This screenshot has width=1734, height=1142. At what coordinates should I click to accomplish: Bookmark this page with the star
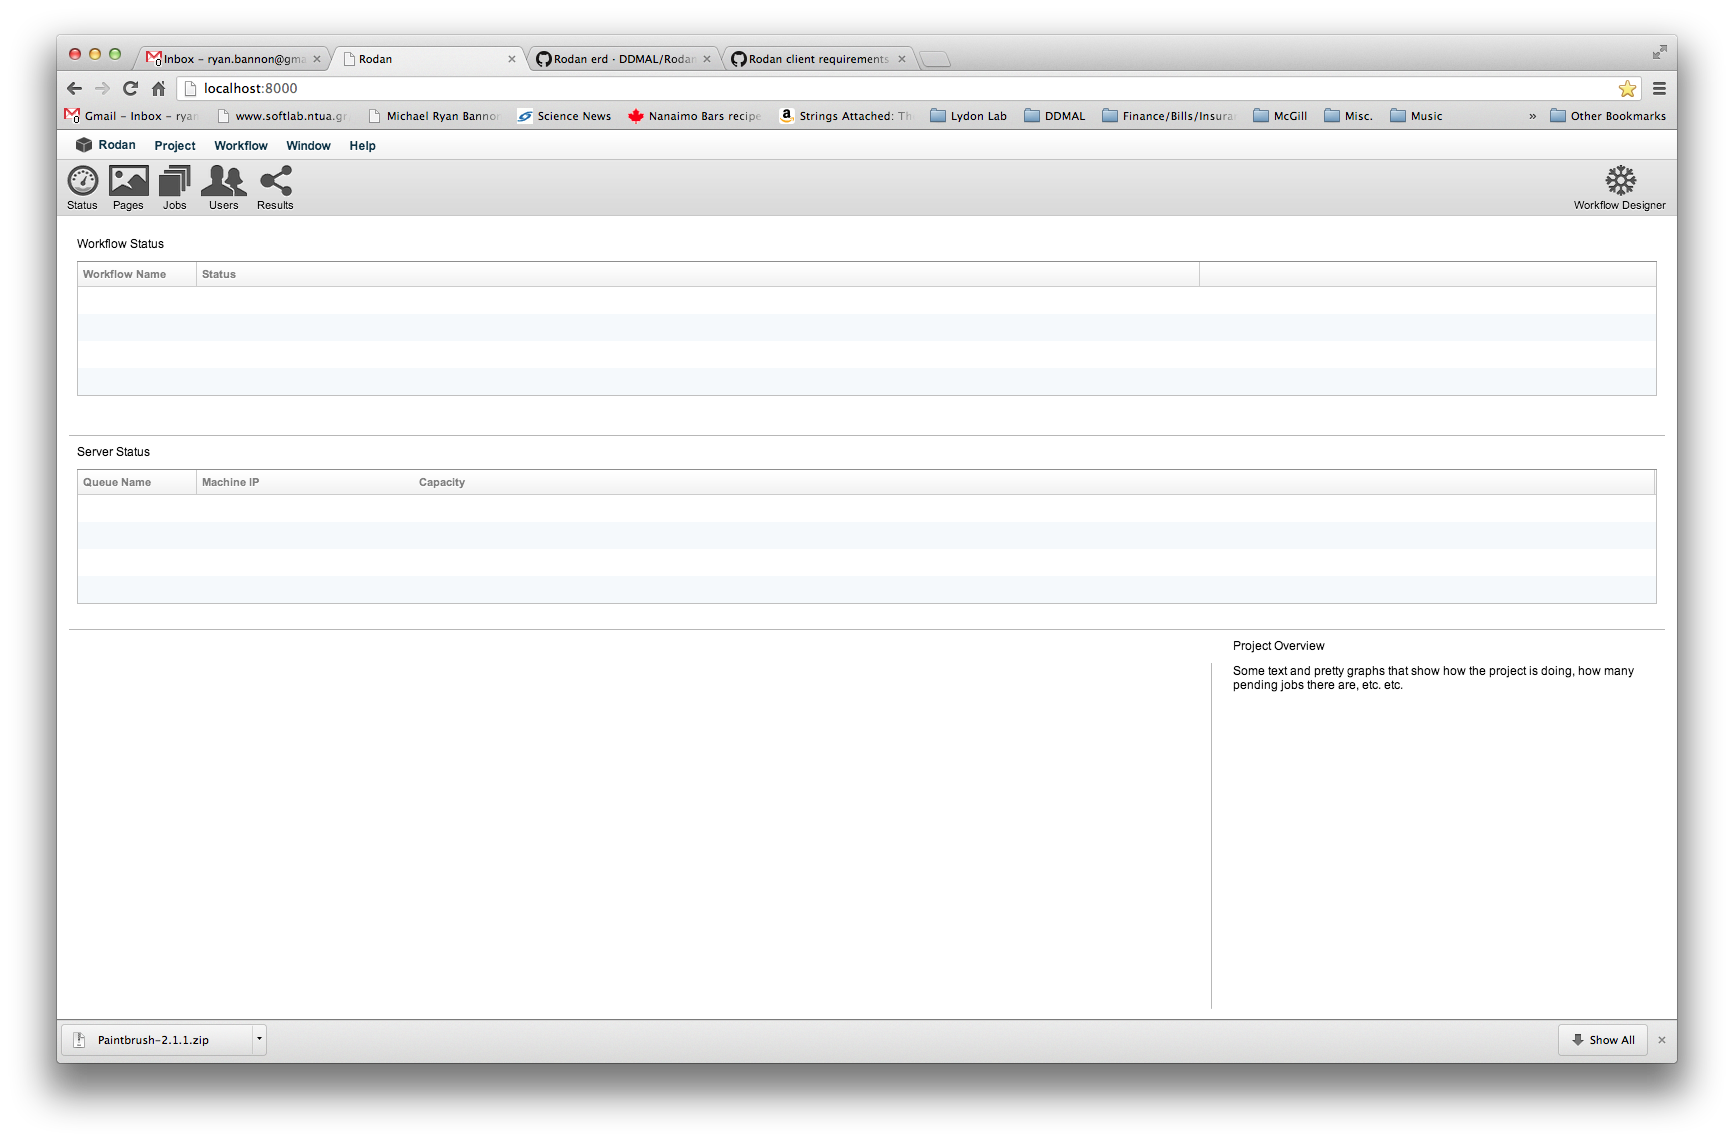click(1628, 88)
